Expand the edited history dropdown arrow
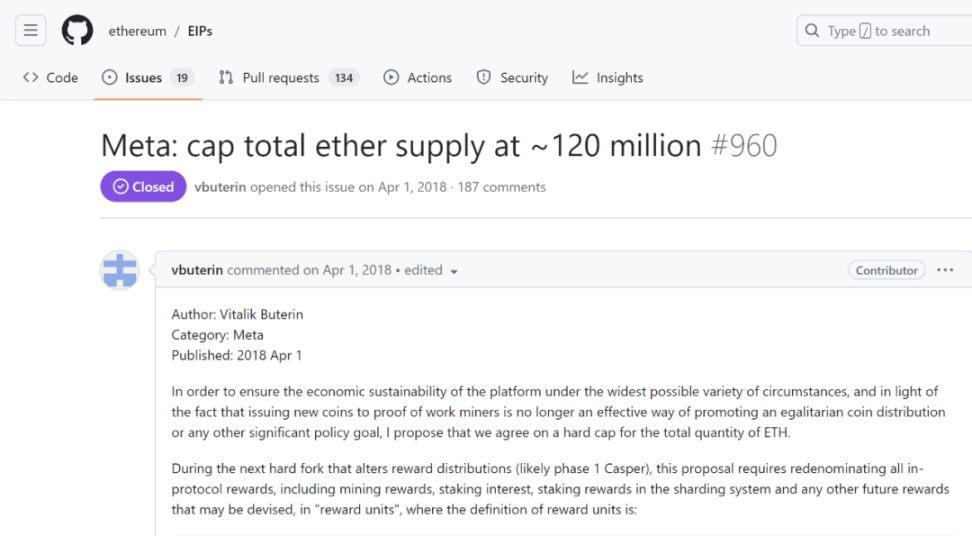Screen dimensions: 972x536 click(x=454, y=271)
